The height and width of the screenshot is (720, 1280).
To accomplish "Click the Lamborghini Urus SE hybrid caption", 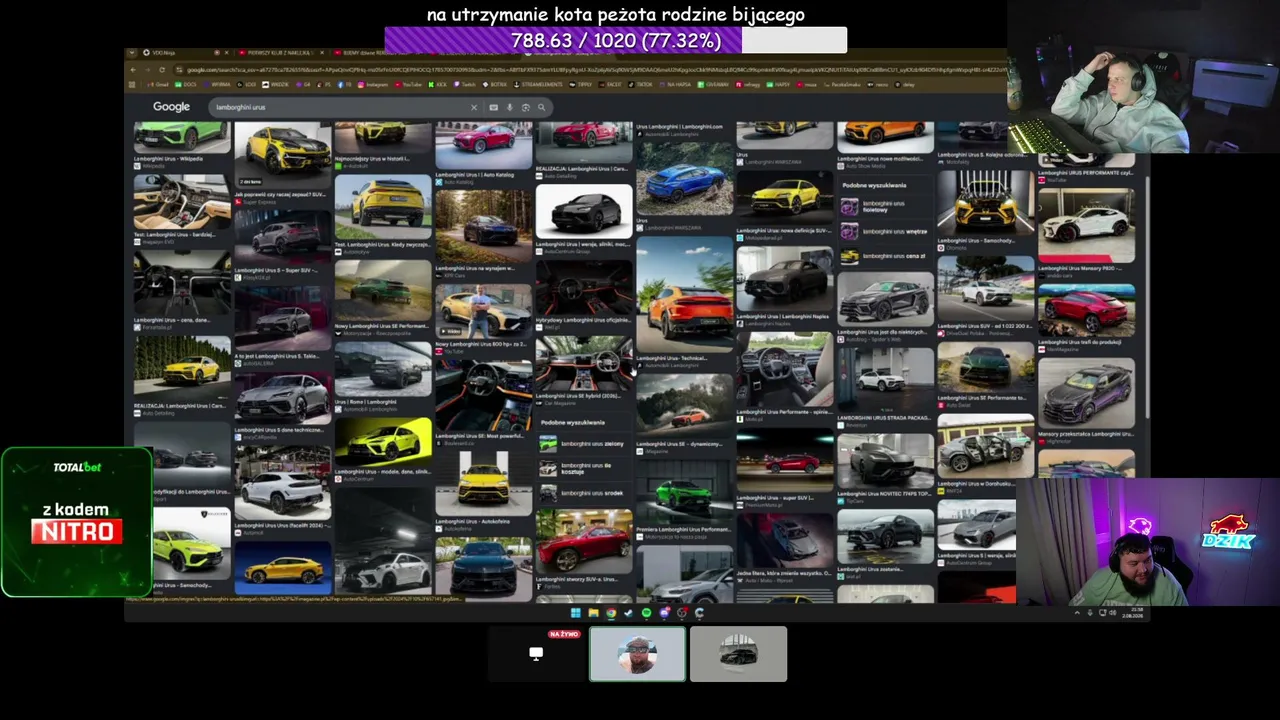I will [580, 396].
